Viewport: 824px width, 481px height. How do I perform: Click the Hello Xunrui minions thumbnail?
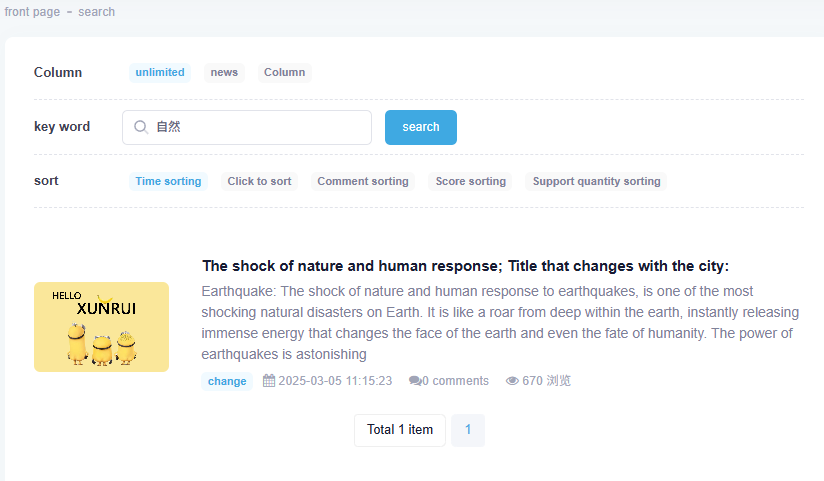pyautogui.click(x=101, y=327)
